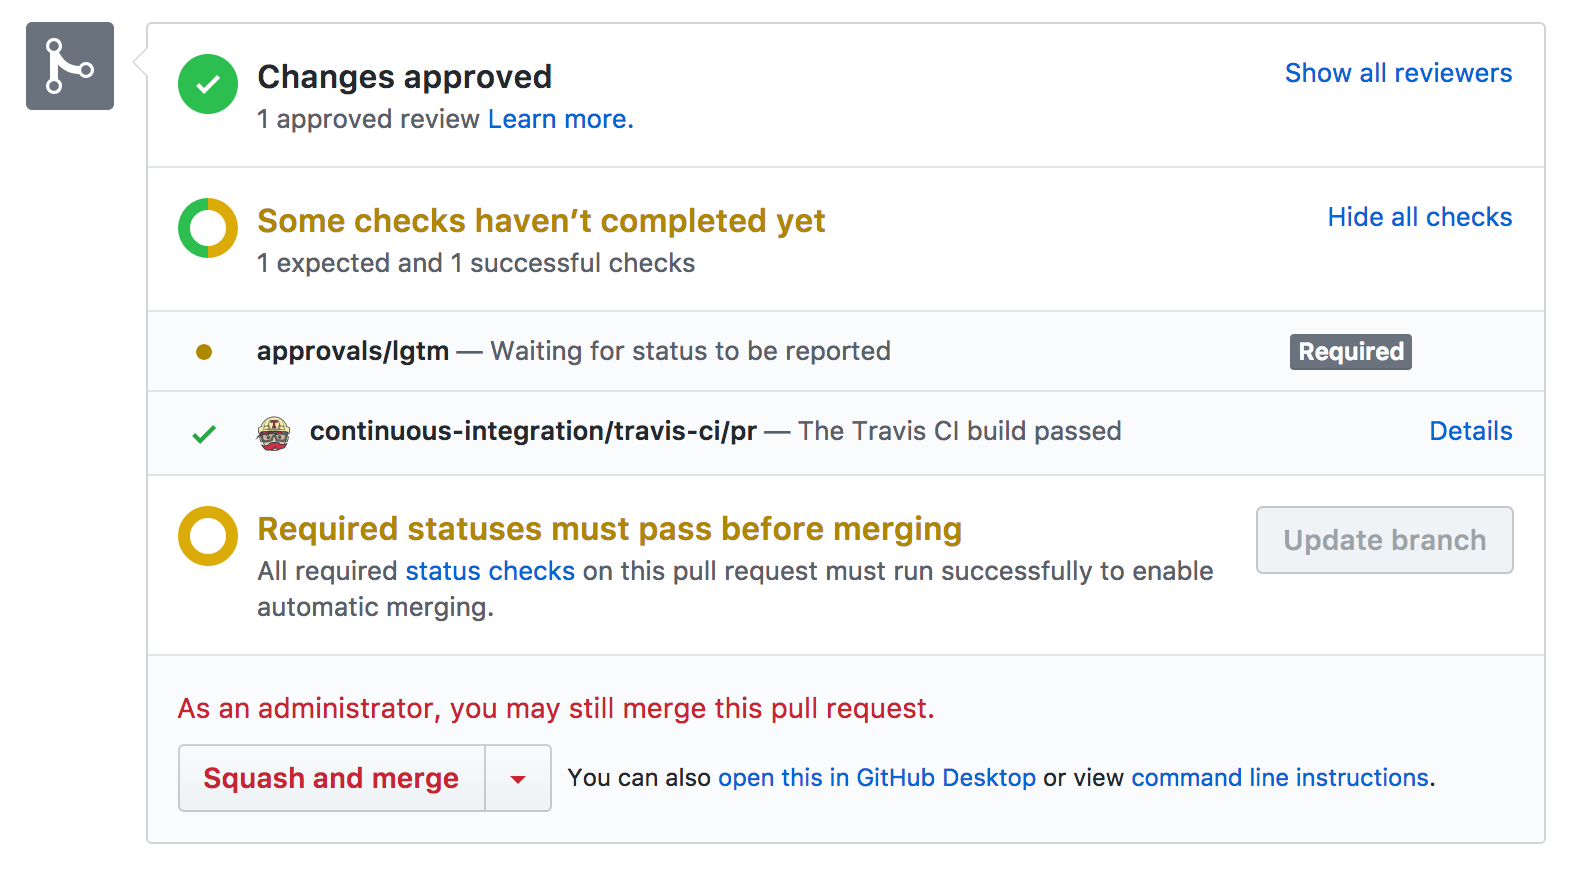Click the partial-progress checks status ring icon
The image size is (1570, 870).
coord(208,228)
